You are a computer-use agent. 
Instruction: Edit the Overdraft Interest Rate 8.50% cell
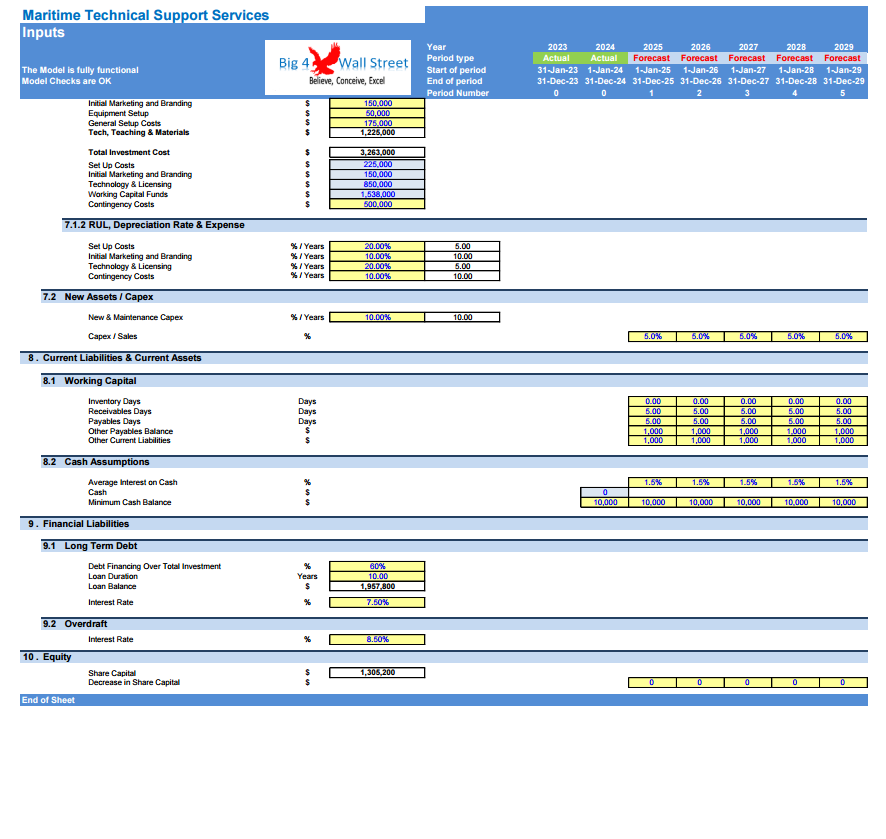coord(377,639)
